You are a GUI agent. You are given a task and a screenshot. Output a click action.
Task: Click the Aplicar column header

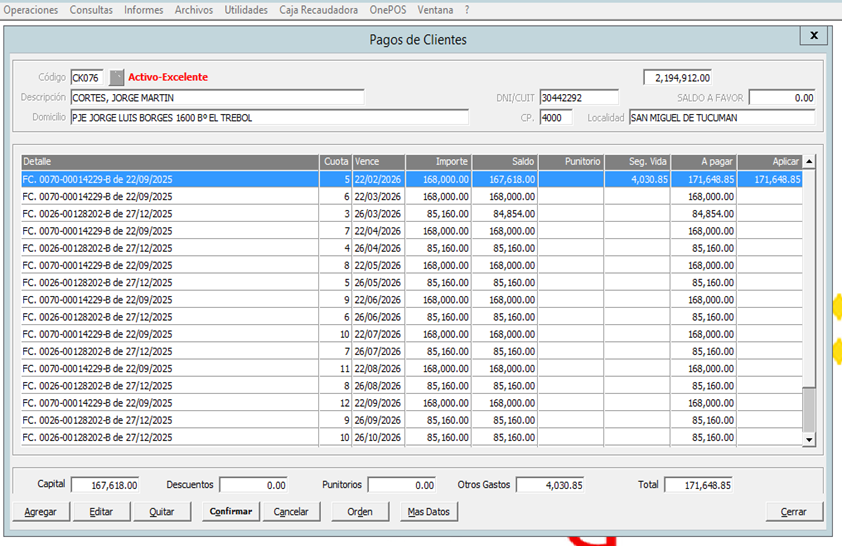[770, 162]
